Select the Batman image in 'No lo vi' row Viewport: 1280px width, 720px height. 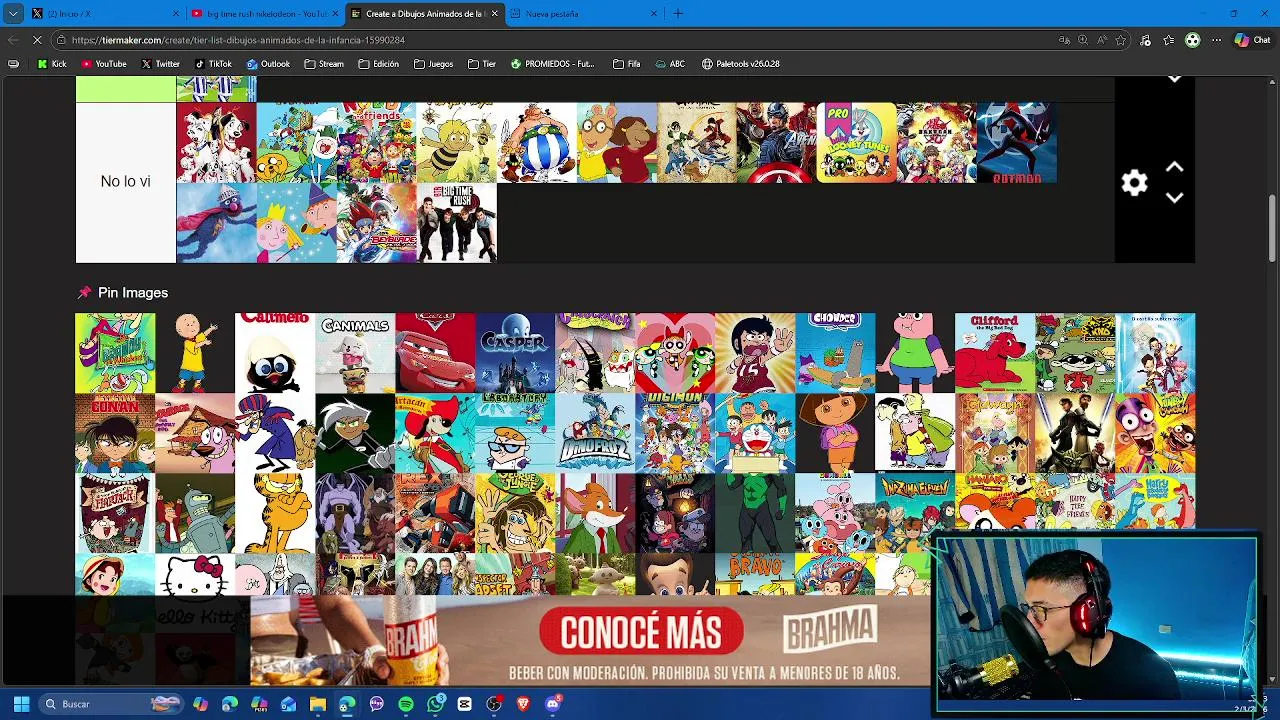click(x=1016, y=142)
